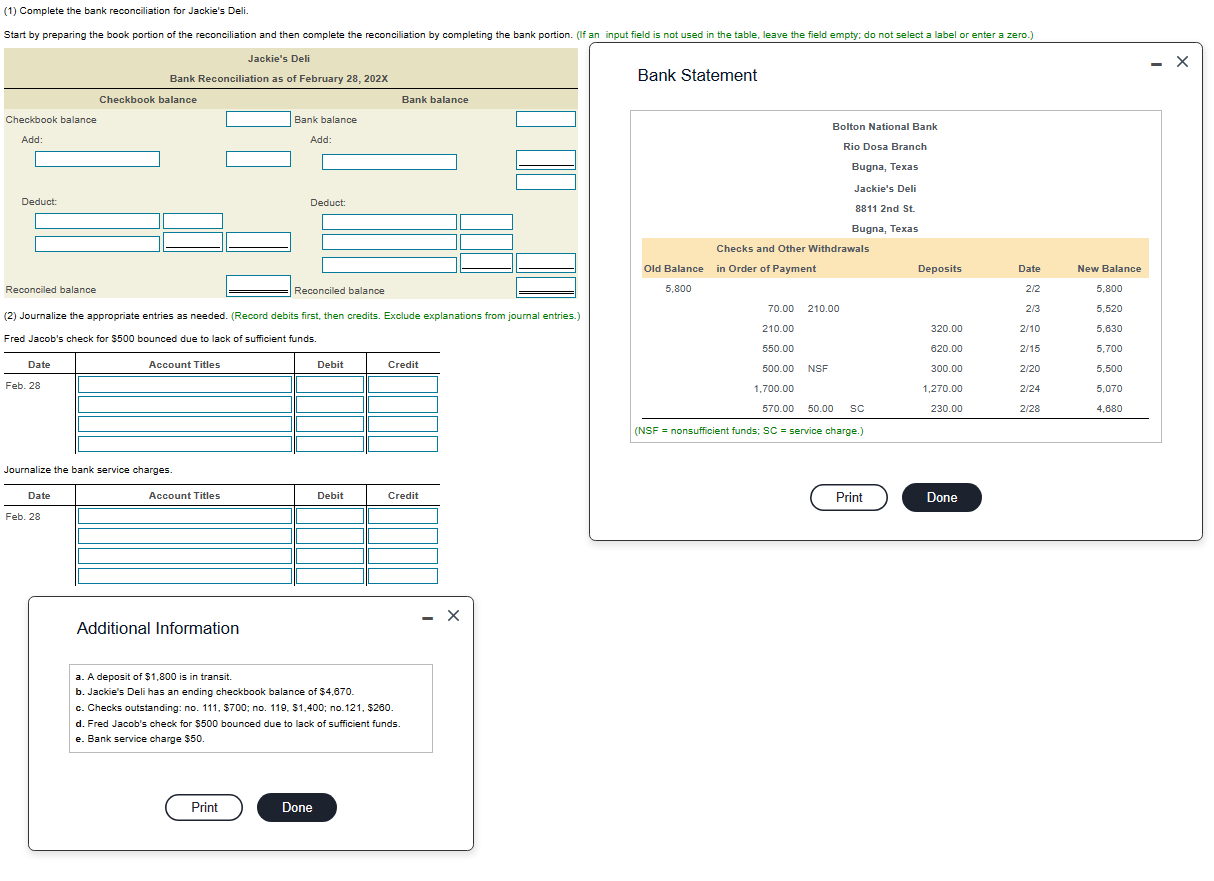The width and height of the screenshot is (1214, 881).
Task: Click third bank Deduct label field
Action: 389,264
